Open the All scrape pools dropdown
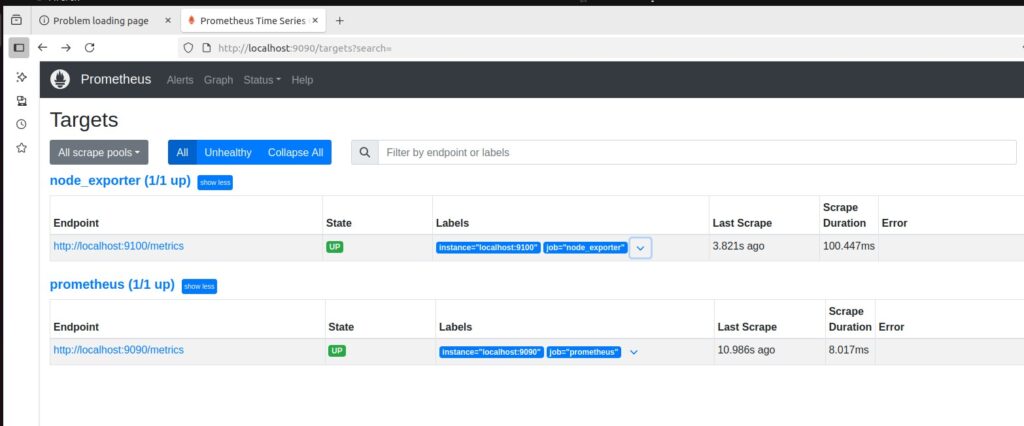The width and height of the screenshot is (1024, 426). pyautogui.click(x=99, y=152)
